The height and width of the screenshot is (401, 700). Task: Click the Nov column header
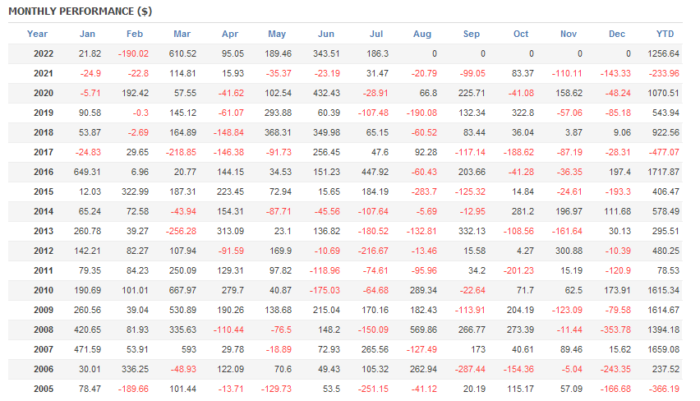tap(569, 34)
